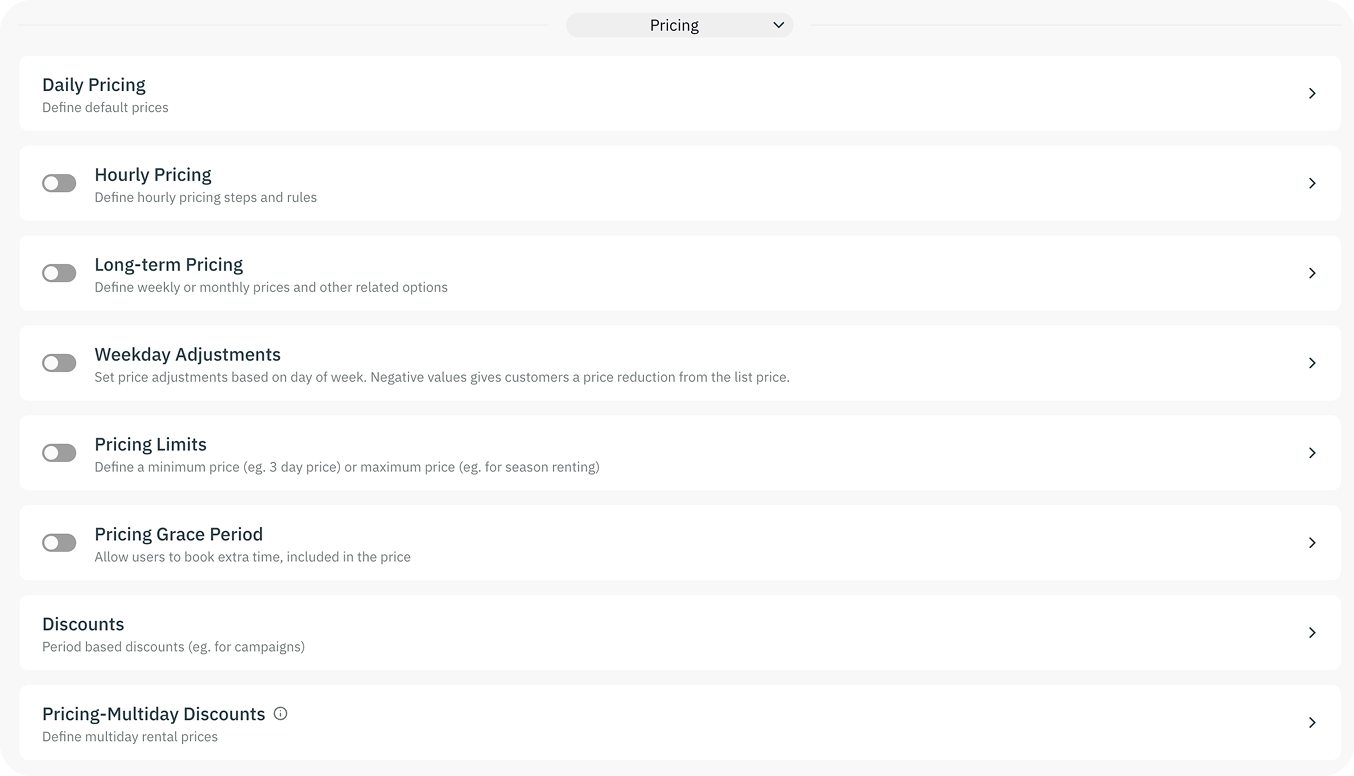1354x776 pixels.
Task: Switch on Pricing Grace Period
Action: click(x=59, y=543)
